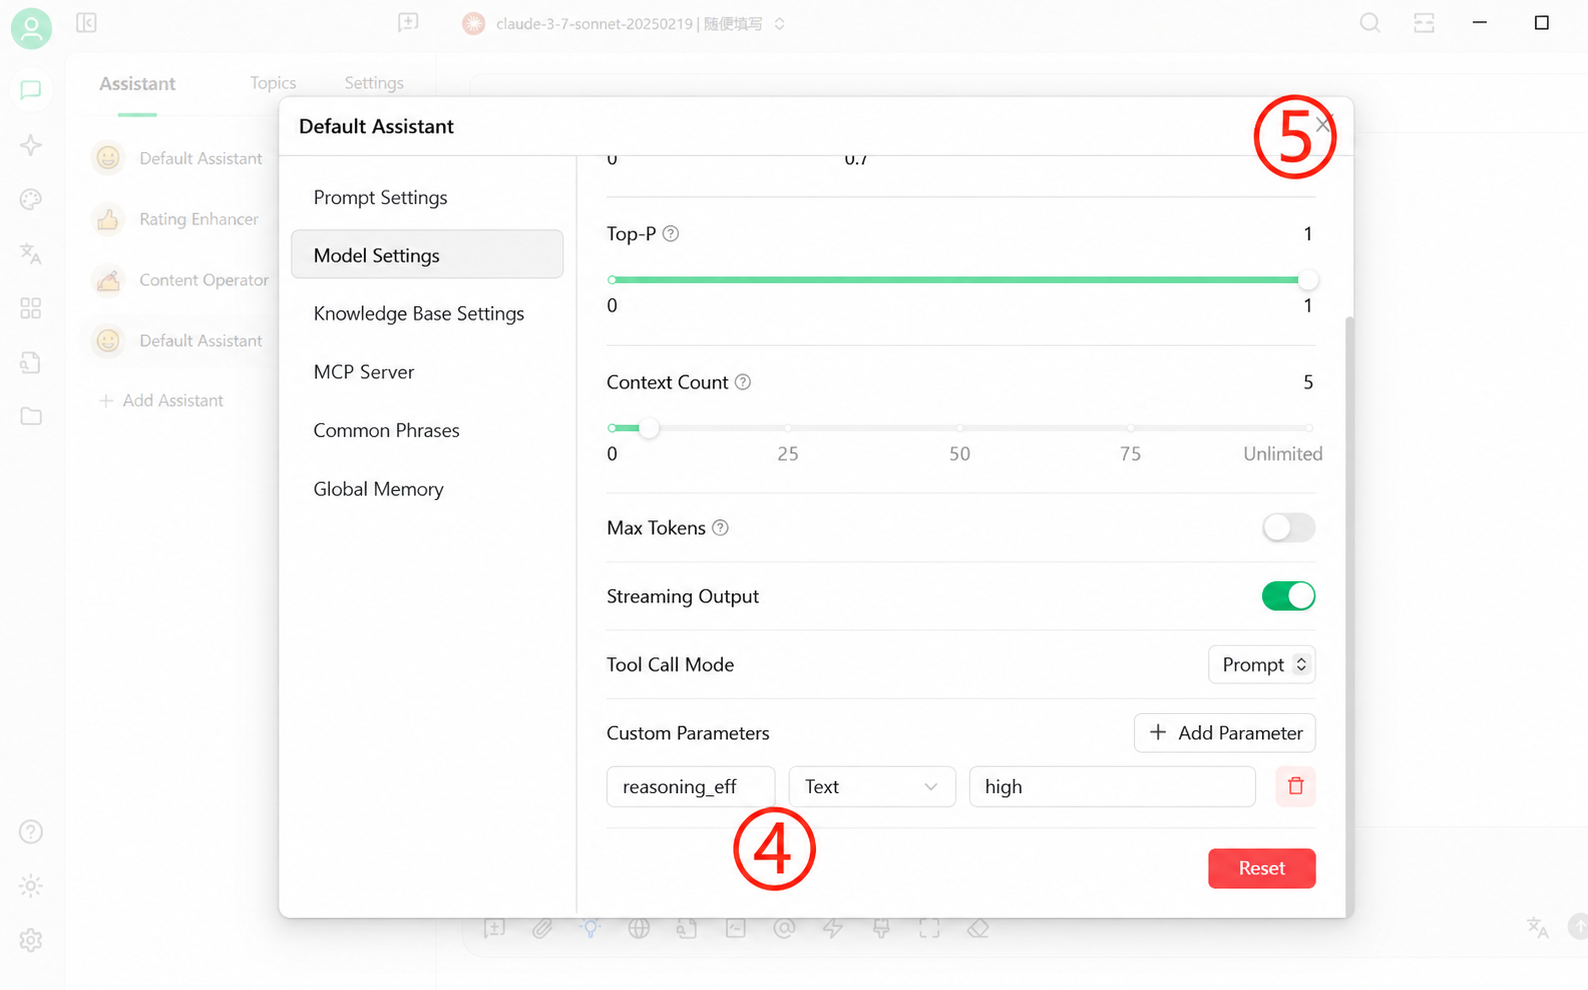Select Global Memory in dialog menu

(x=427, y=489)
